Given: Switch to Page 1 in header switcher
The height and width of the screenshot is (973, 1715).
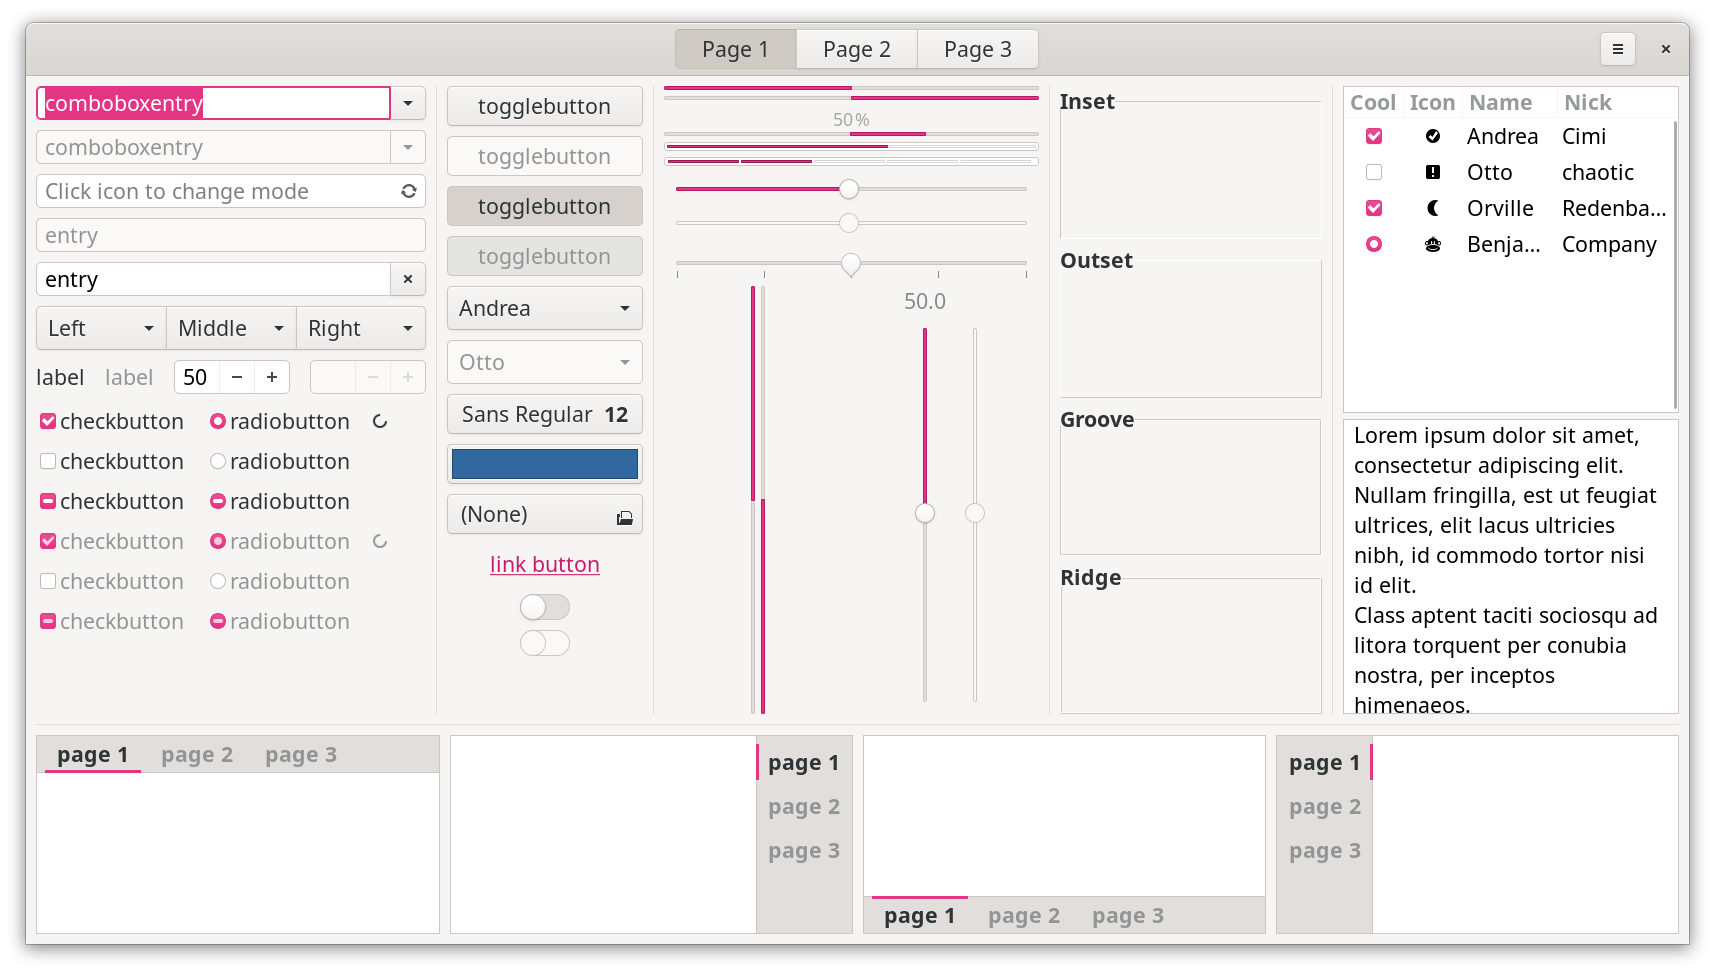Looking at the screenshot, I should click(x=736, y=49).
